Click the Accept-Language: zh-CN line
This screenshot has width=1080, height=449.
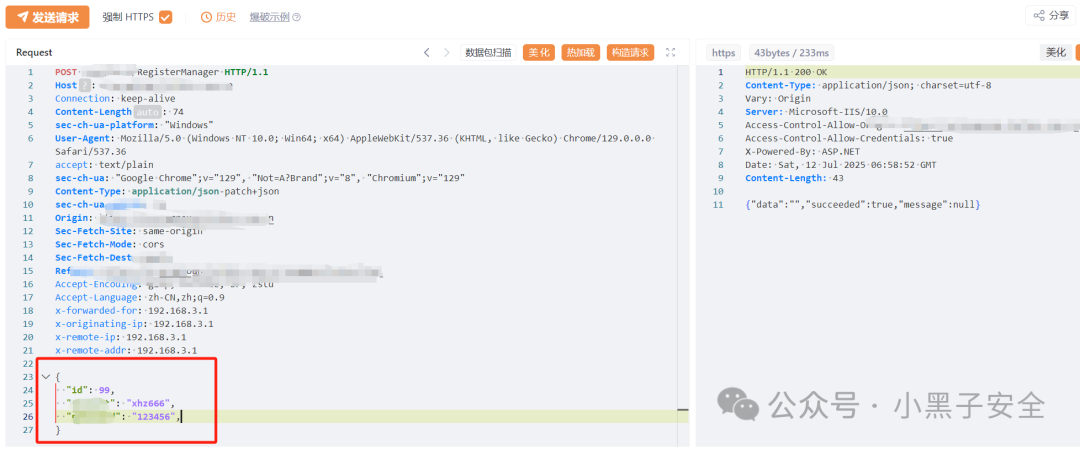tap(140, 297)
